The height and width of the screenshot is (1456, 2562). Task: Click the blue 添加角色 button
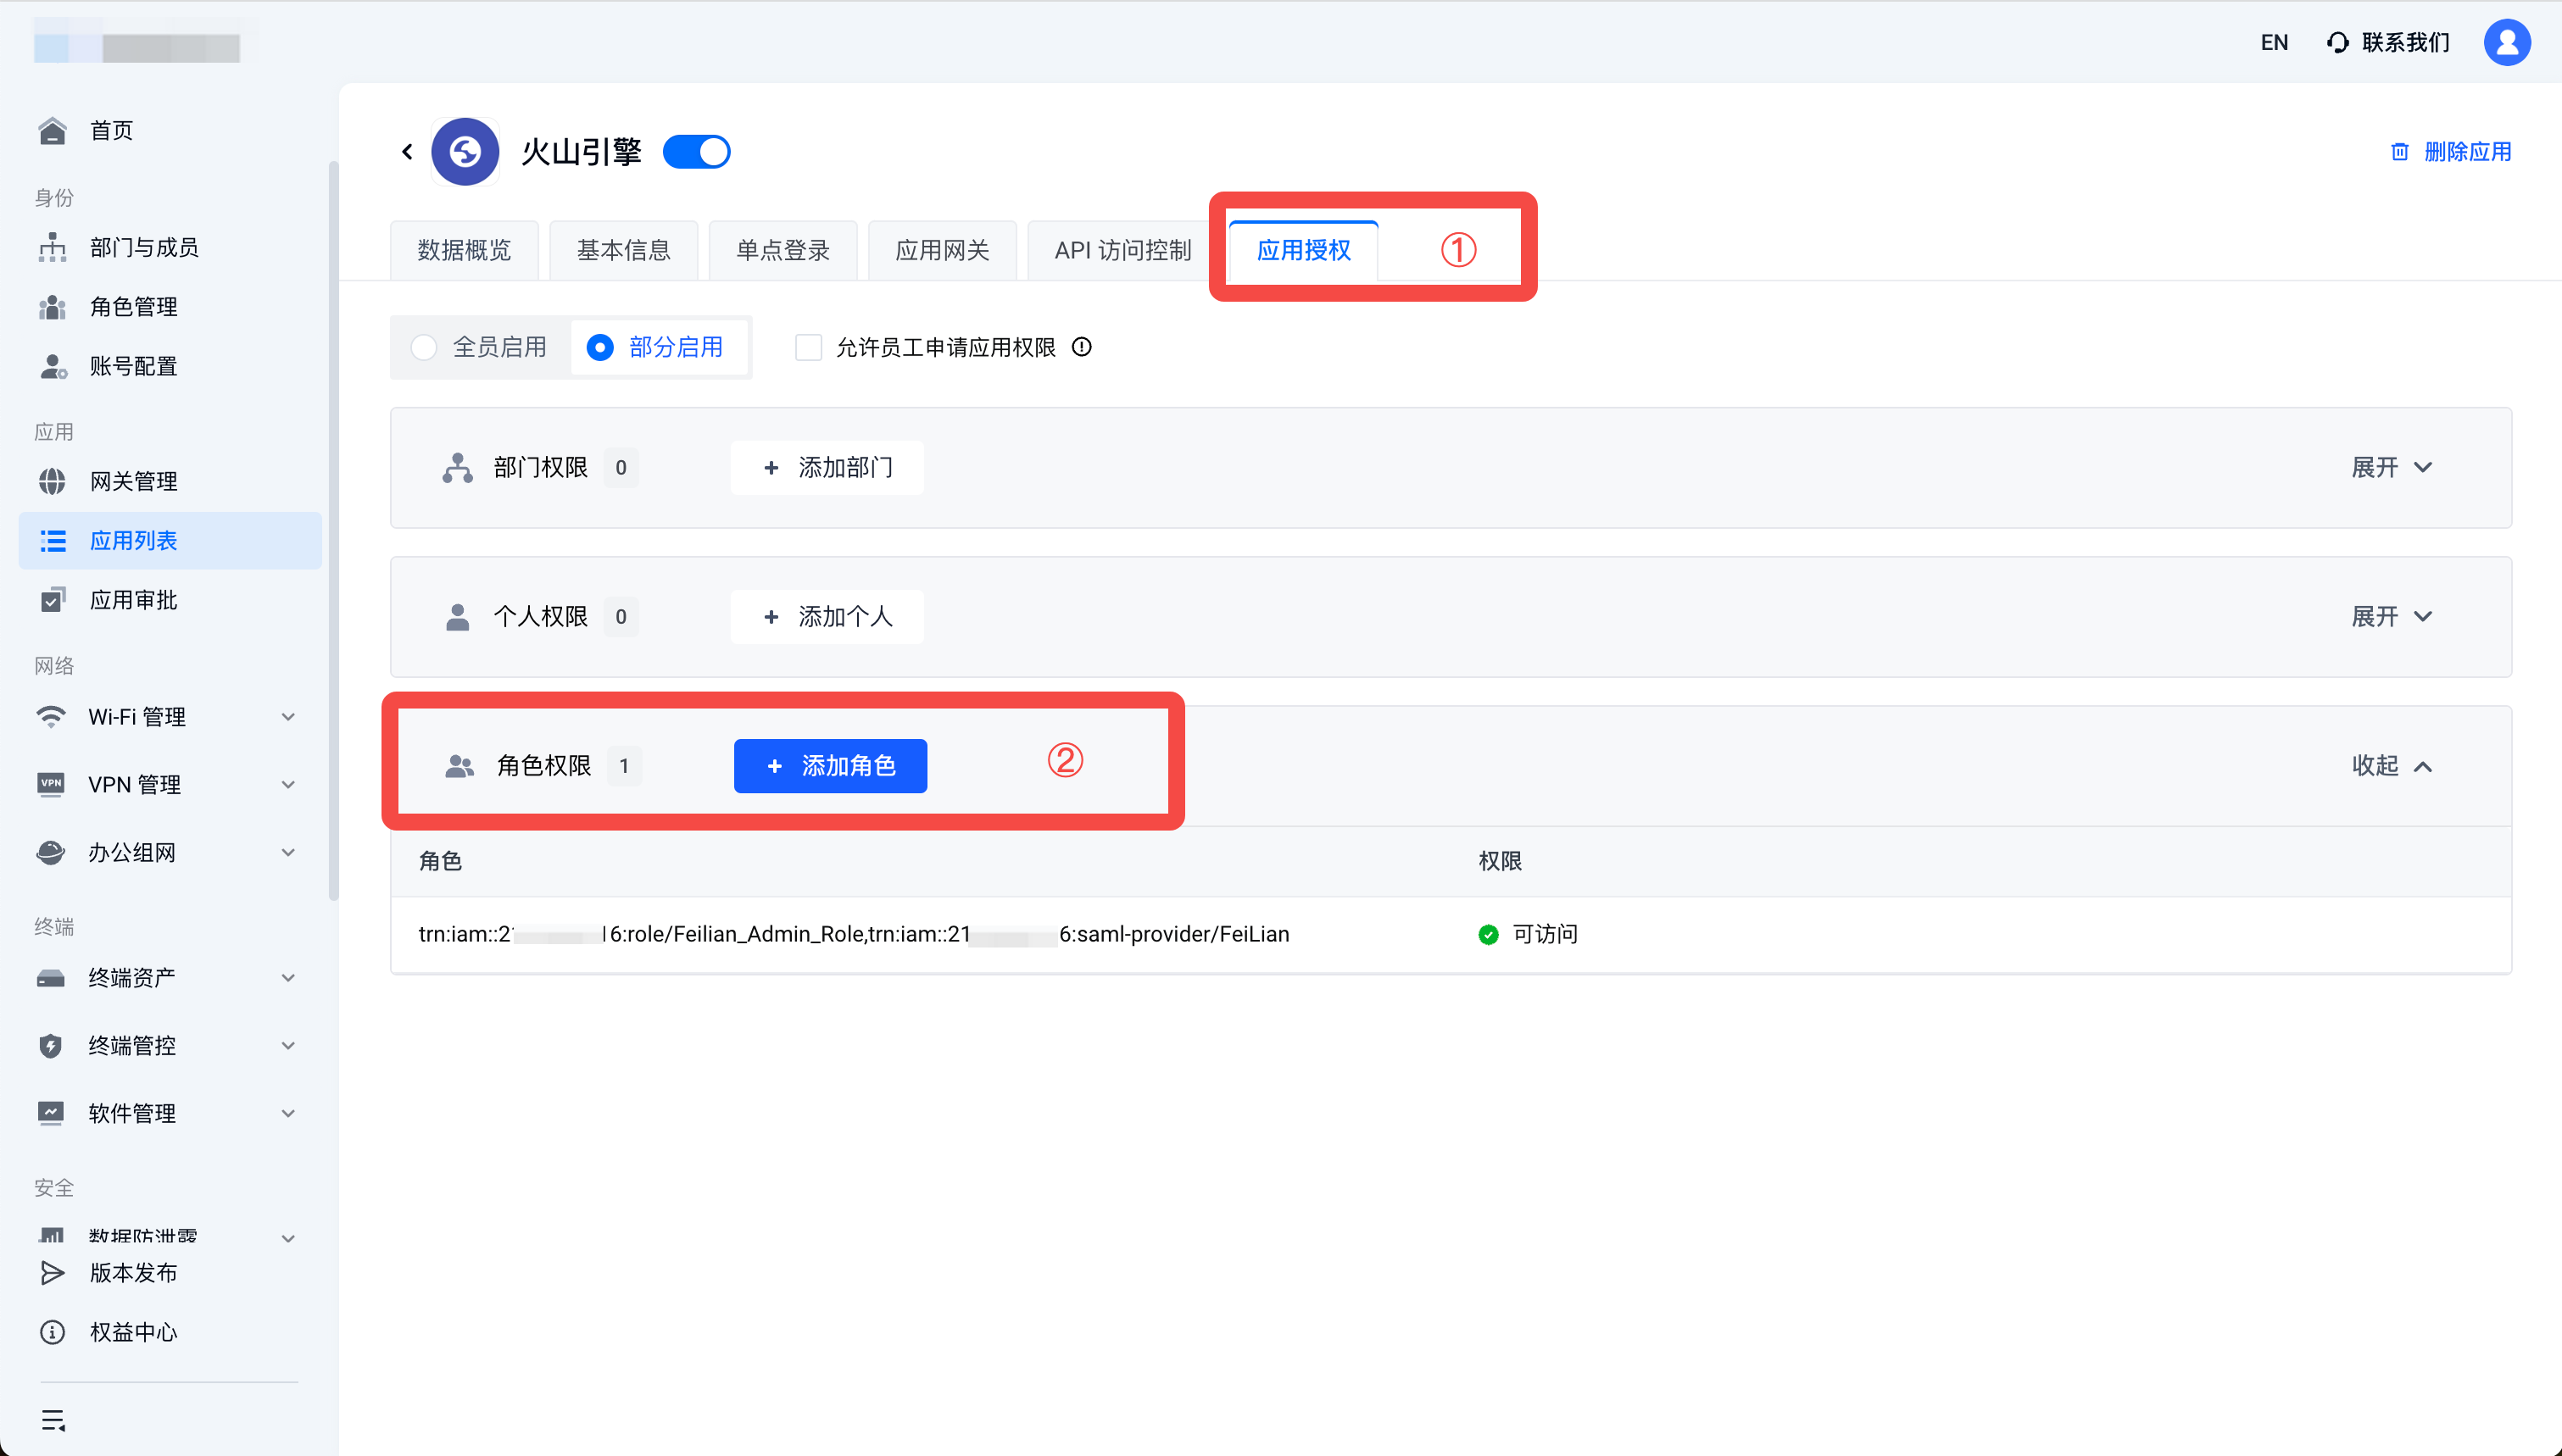[x=830, y=766]
